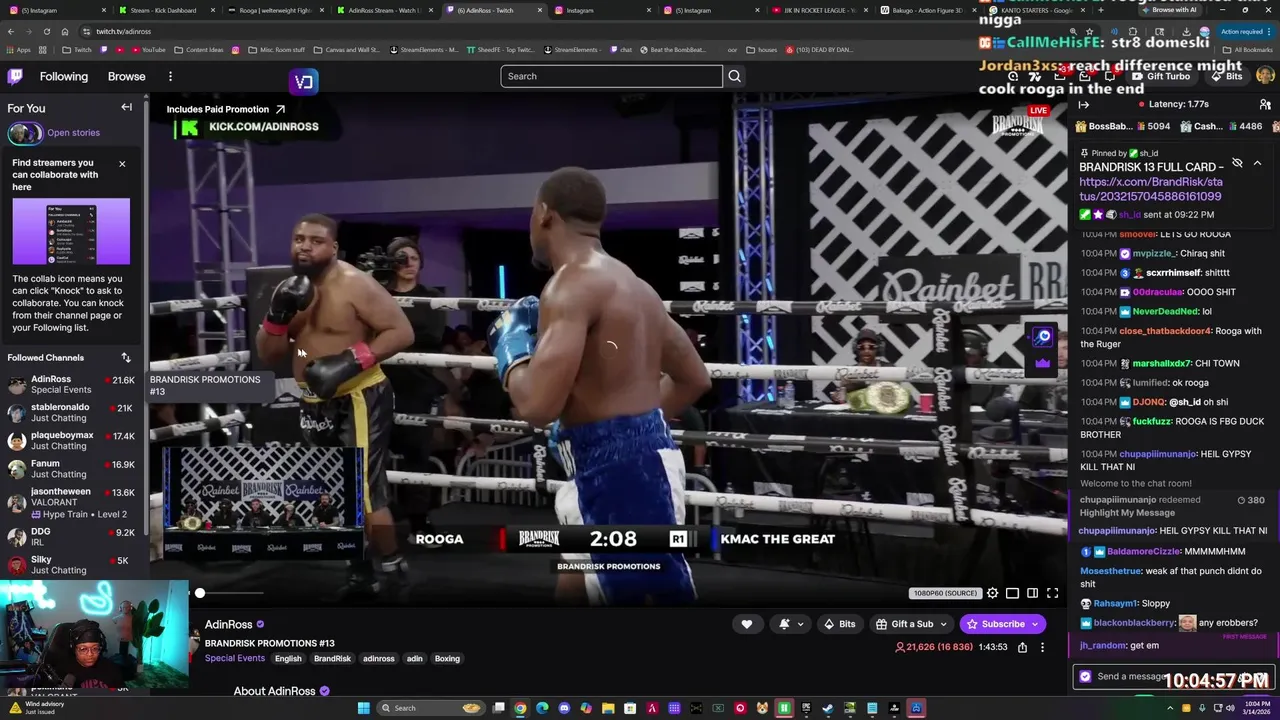Open stream options three-dot menu
The width and height of the screenshot is (1280, 720).
click(x=1042, y=647)
